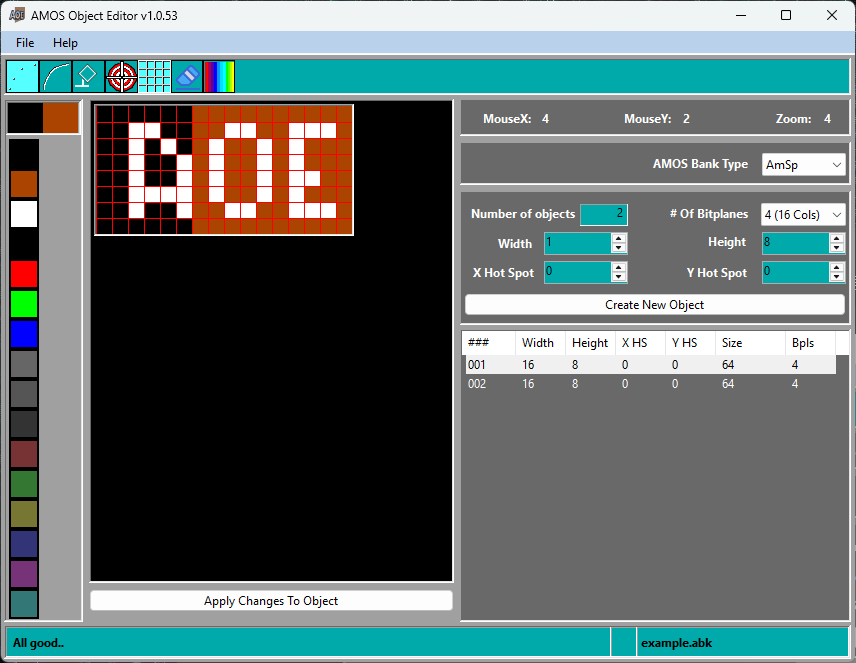Click the Size column header

click(750, 343)
